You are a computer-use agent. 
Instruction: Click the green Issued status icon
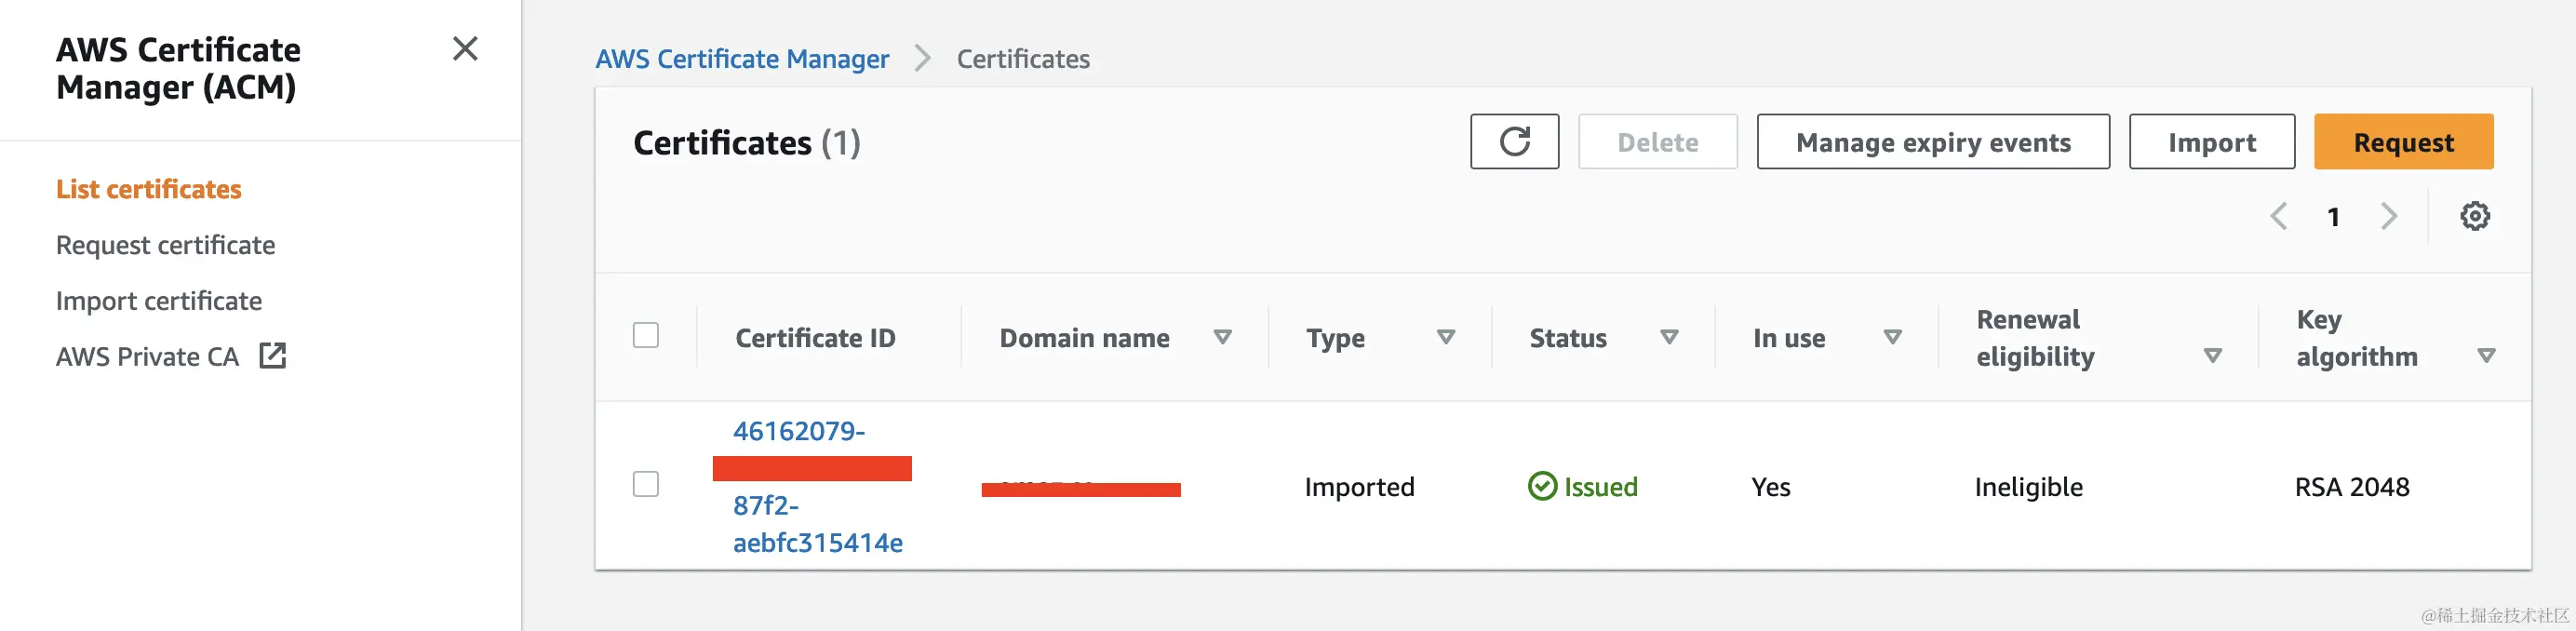pos(1542,486)
